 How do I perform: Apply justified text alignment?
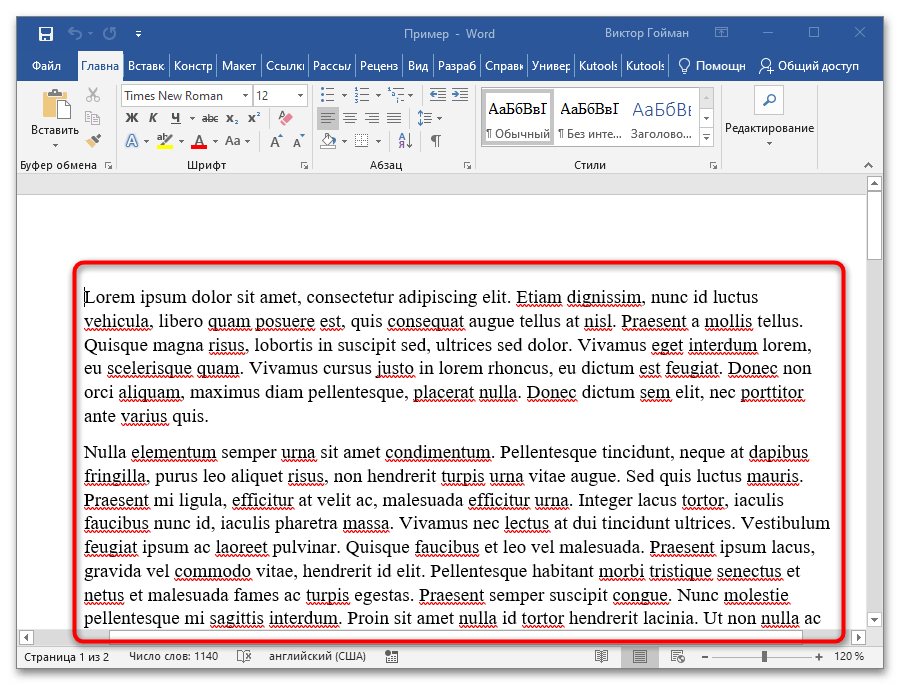tap(394, 118)
